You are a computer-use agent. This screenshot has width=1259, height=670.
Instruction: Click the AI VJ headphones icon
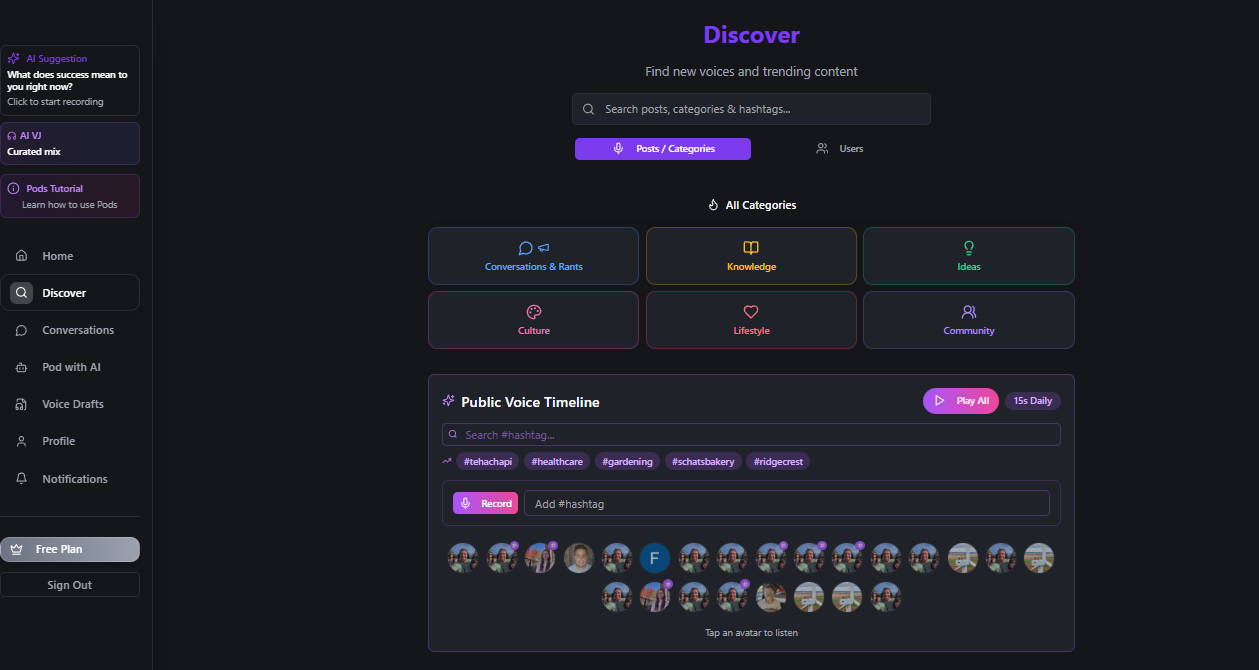(12, 135)
